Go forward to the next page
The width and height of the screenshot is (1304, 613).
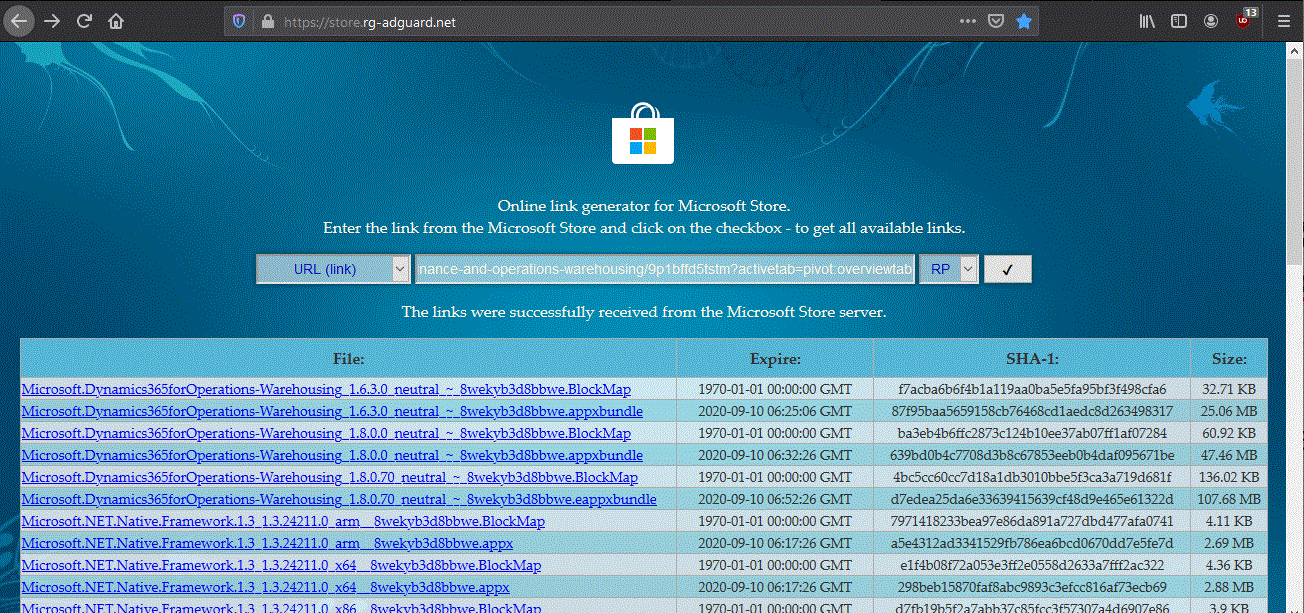[52, 20]
